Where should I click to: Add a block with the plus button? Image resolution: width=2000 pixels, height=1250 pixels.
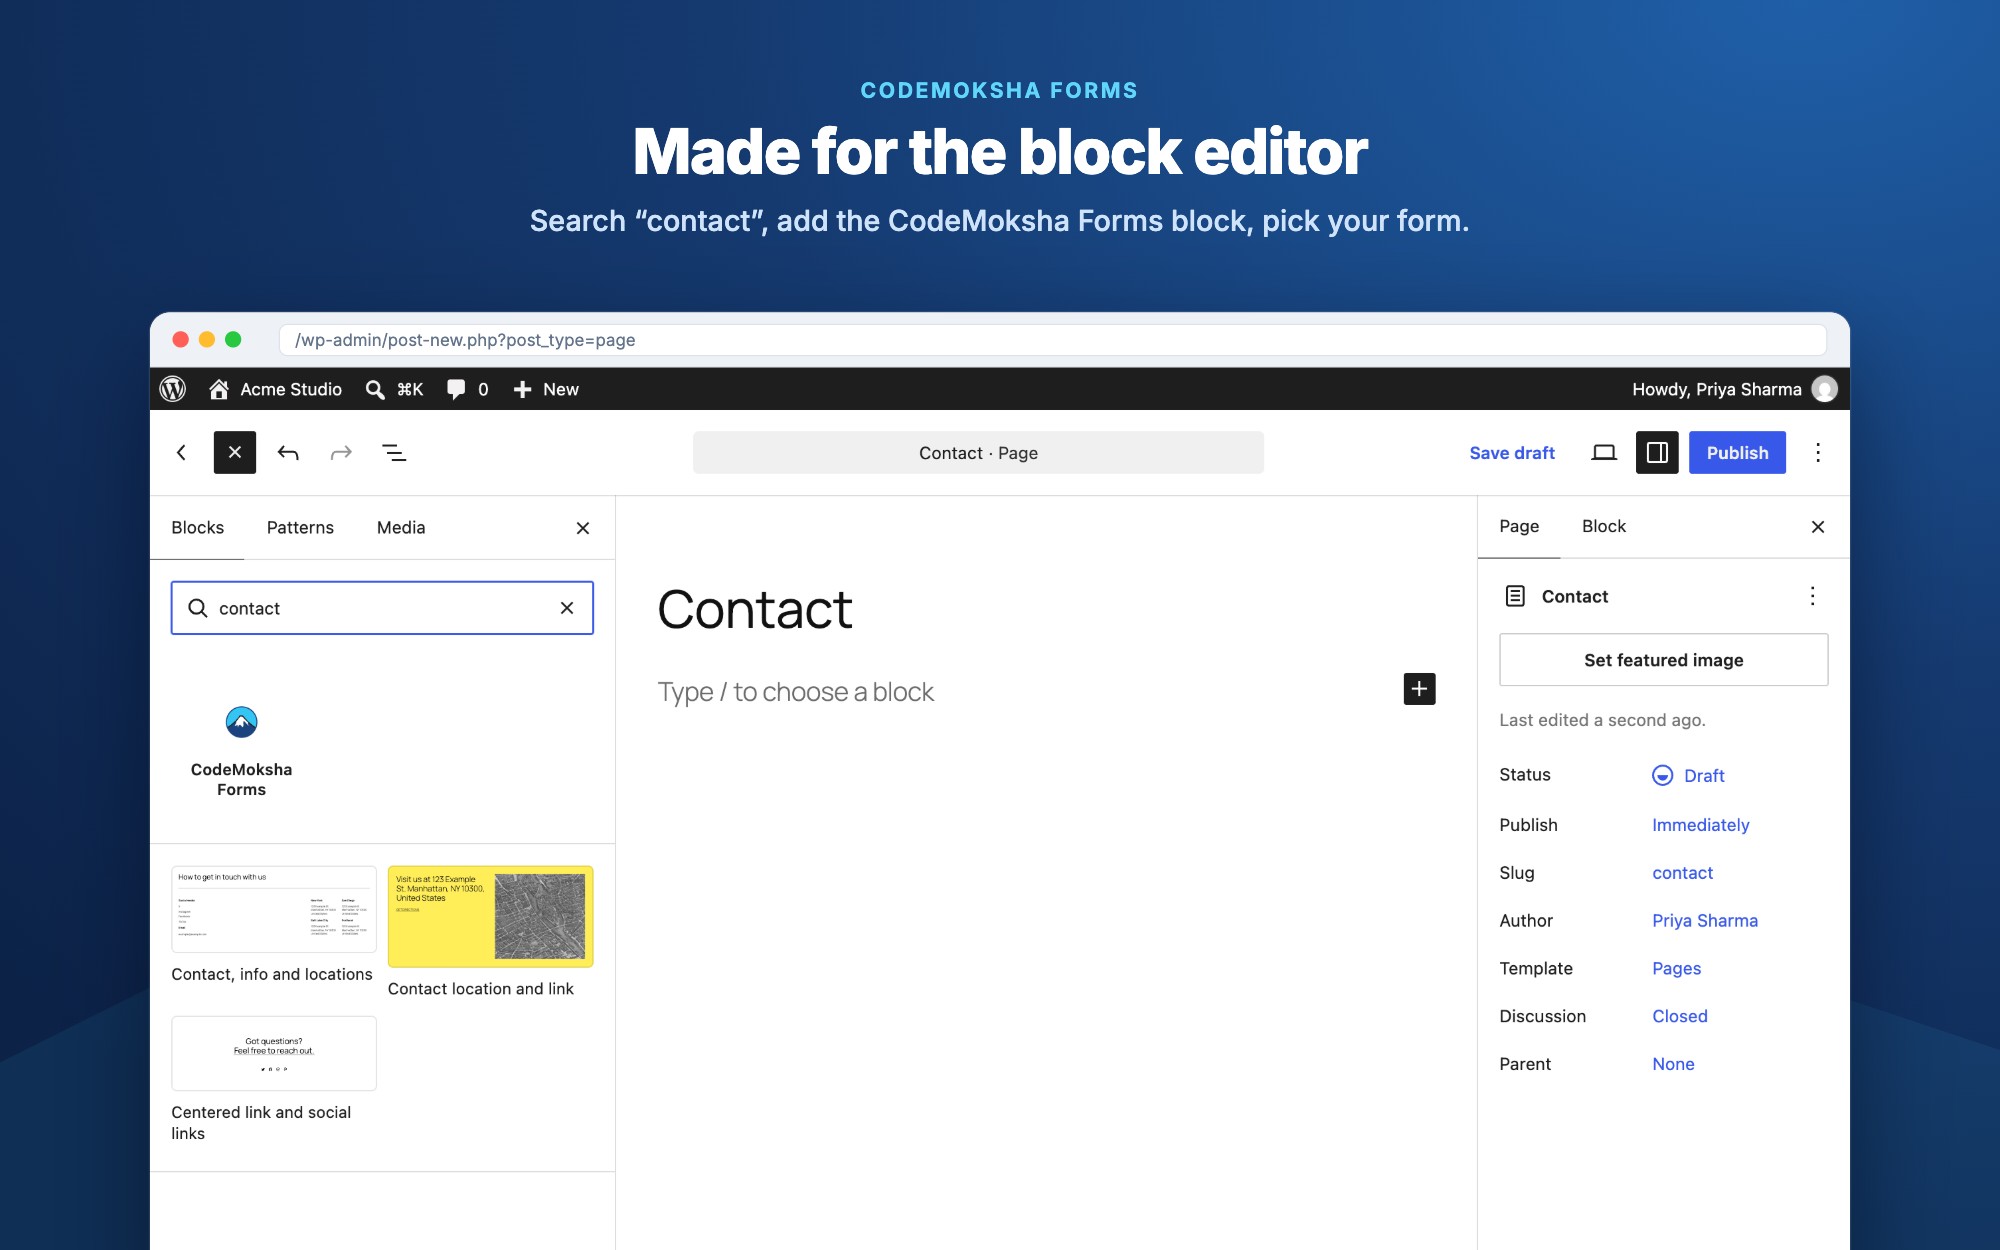pos(1419,689)
